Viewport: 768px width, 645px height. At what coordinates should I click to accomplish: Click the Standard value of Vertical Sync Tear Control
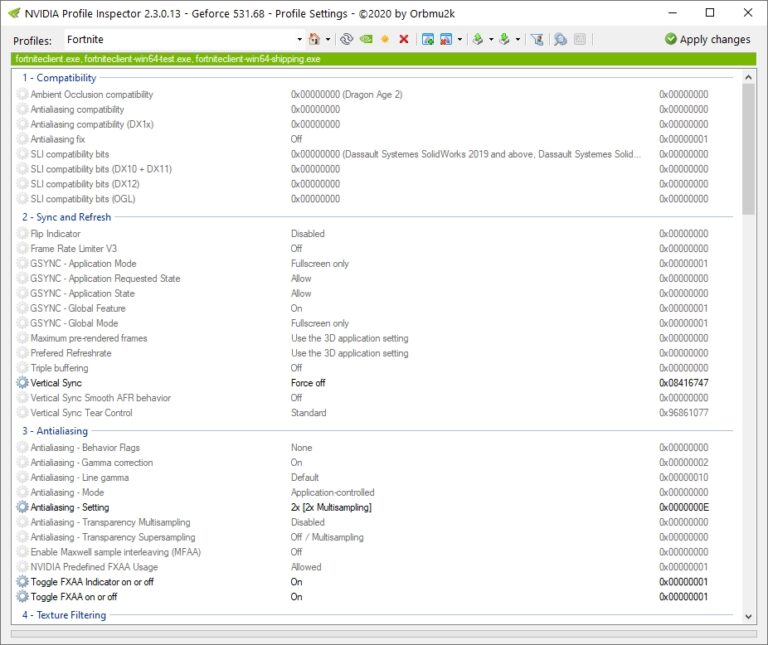[309, 412]
